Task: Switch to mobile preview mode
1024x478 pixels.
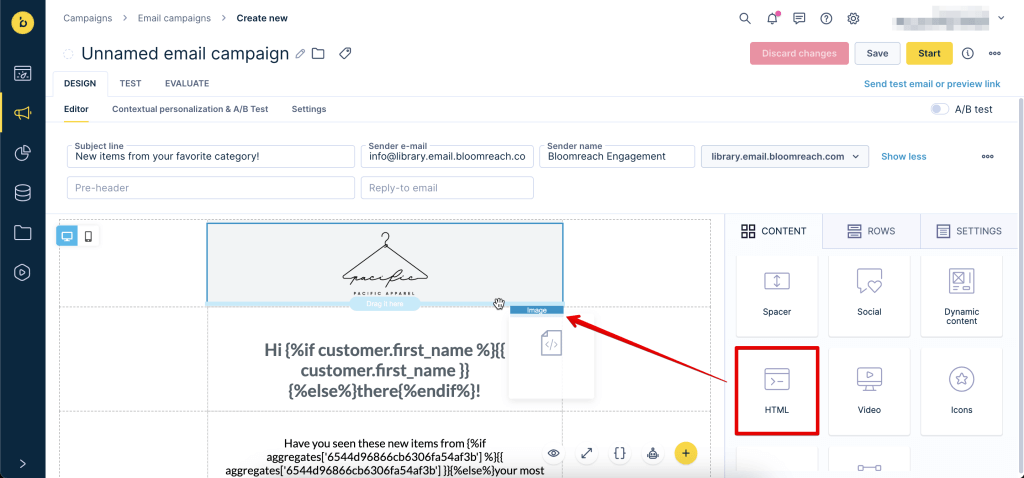Action: 88,236
